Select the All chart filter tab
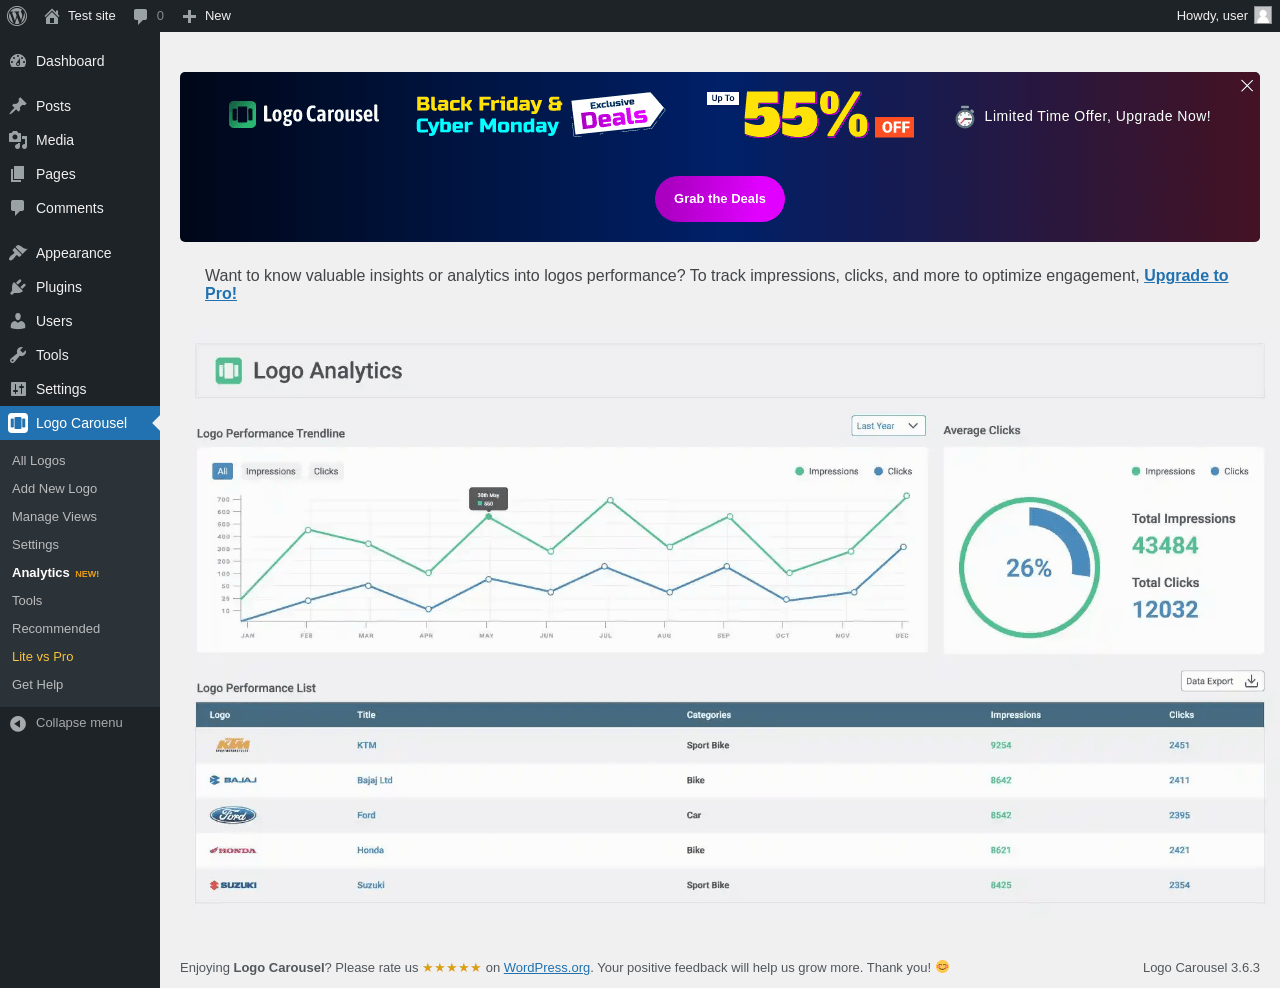Viewport: 1280px width, 988px height. click(x=223, y=471)
